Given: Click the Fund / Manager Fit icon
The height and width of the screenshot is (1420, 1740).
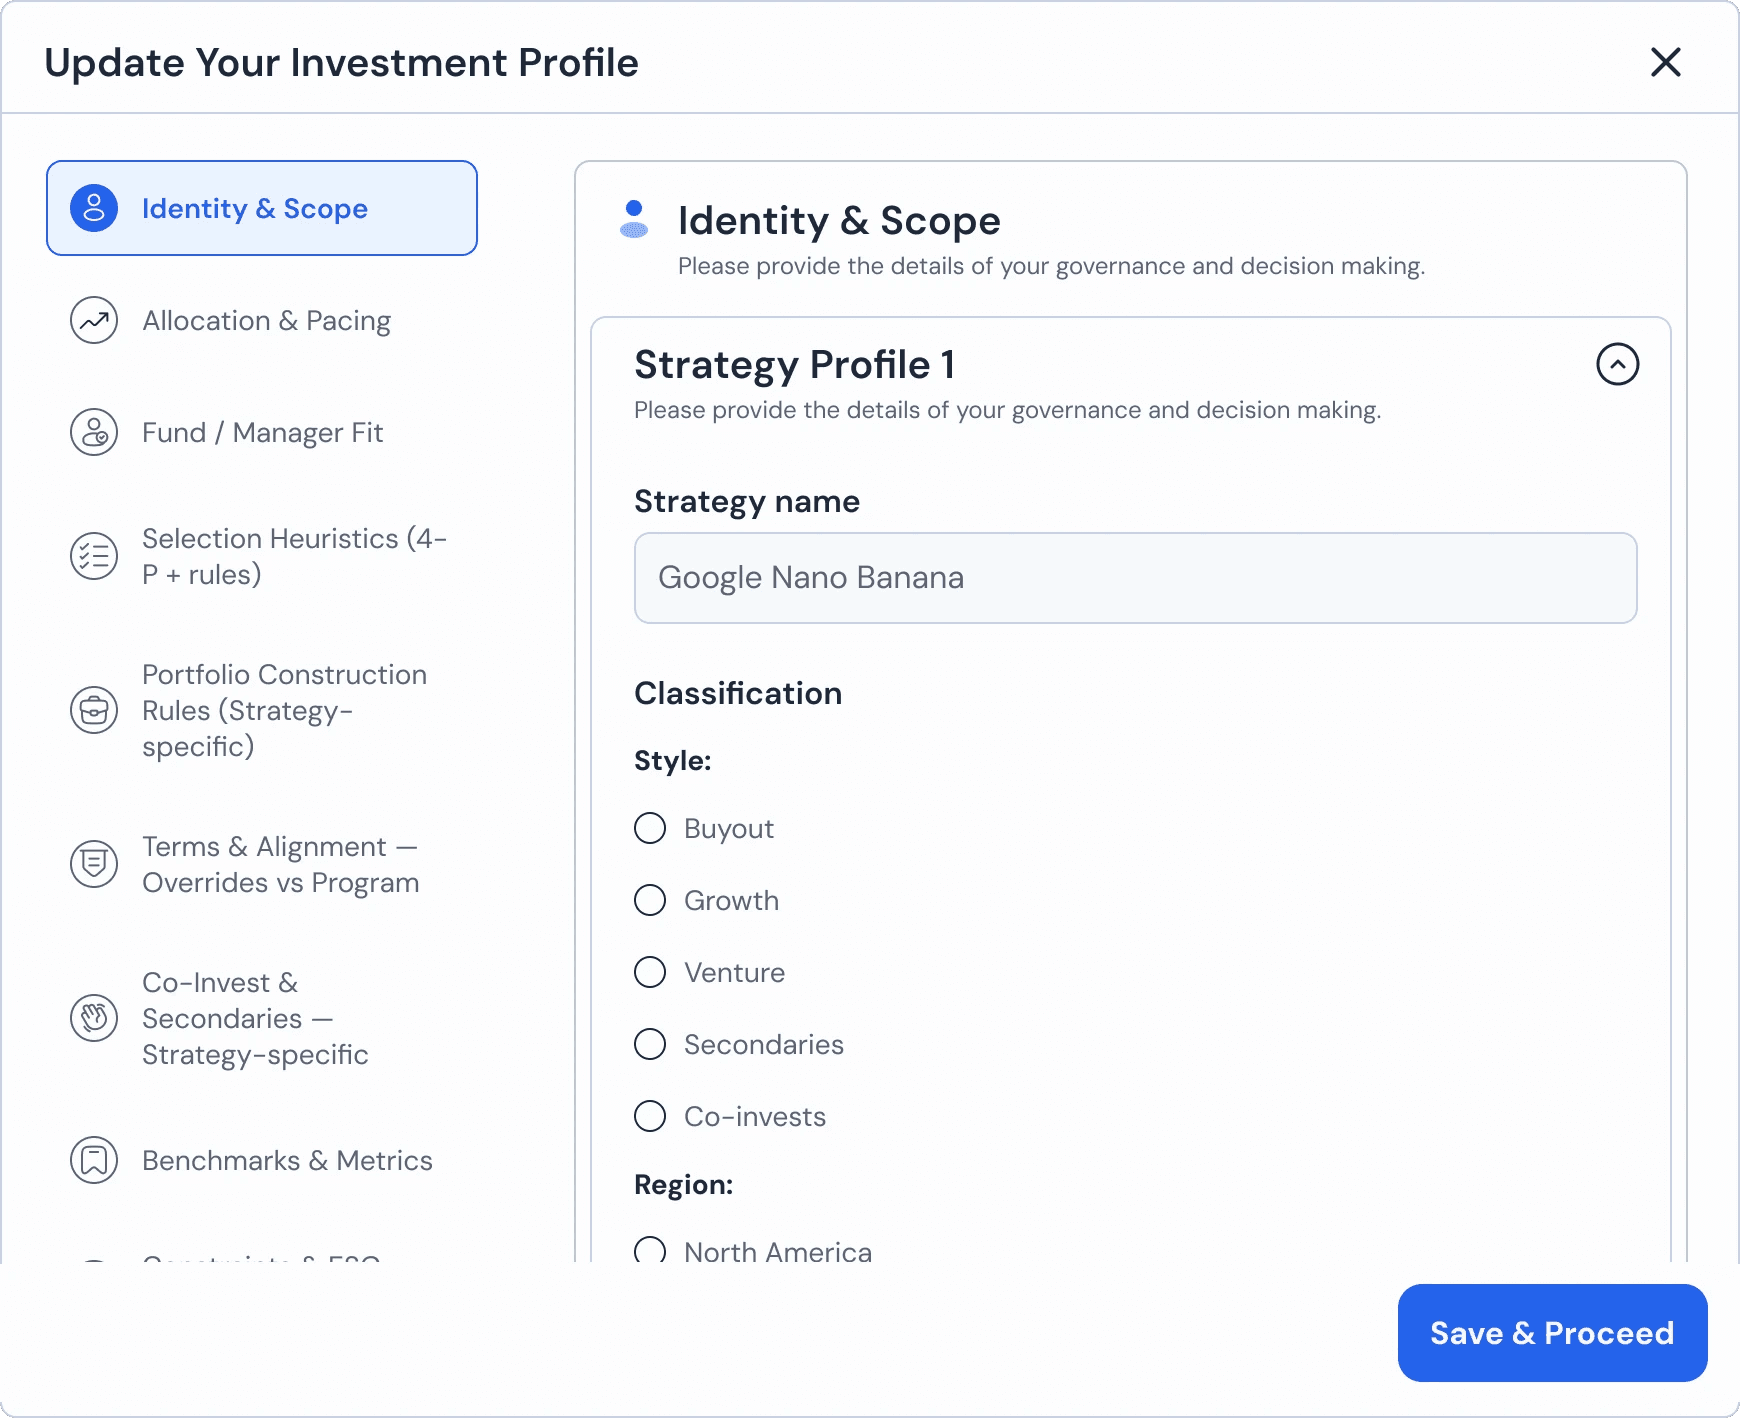Looking at the screenshot, I should 94,432.
